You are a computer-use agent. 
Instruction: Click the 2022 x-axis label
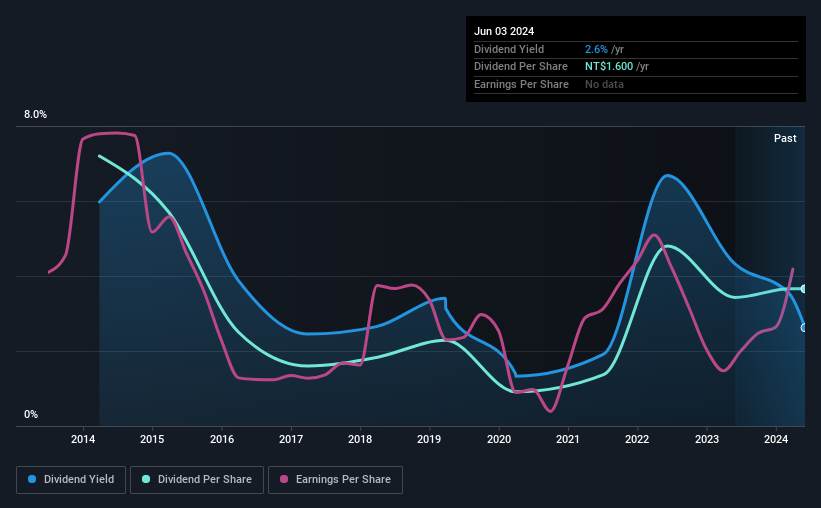(637, 439)
